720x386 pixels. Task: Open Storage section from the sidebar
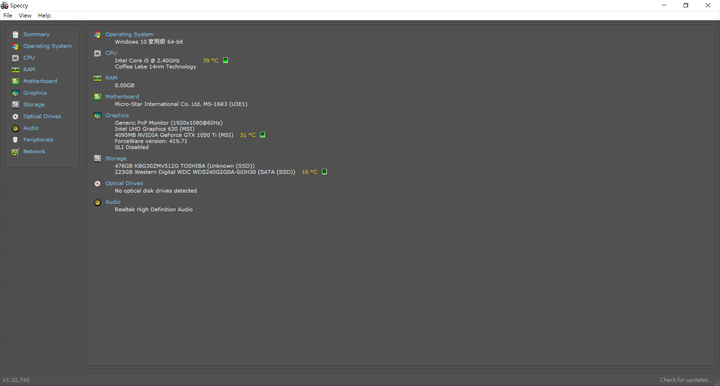pyautogui.click(x=34, y=105)
